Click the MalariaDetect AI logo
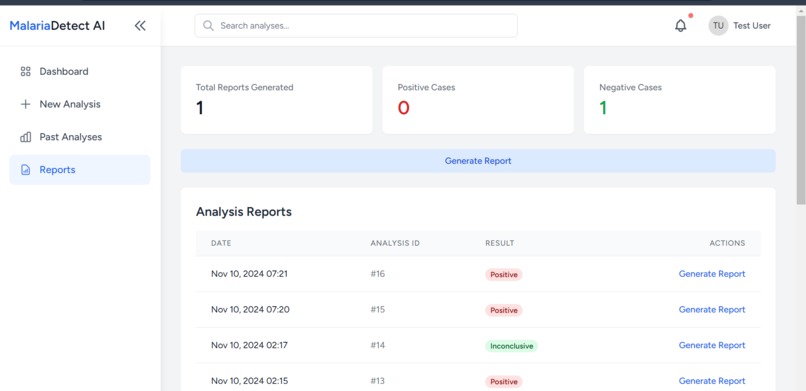The height and width of the screenshot is (391, 806). click(57, 26)
